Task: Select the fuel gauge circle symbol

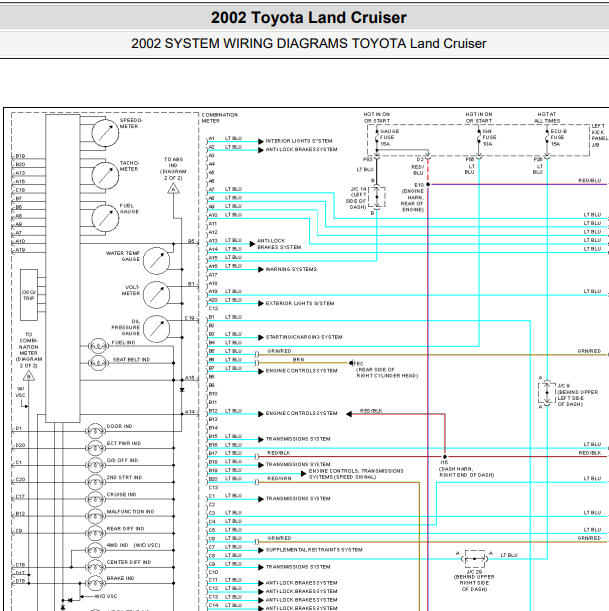Action: [x=105, y=218]
